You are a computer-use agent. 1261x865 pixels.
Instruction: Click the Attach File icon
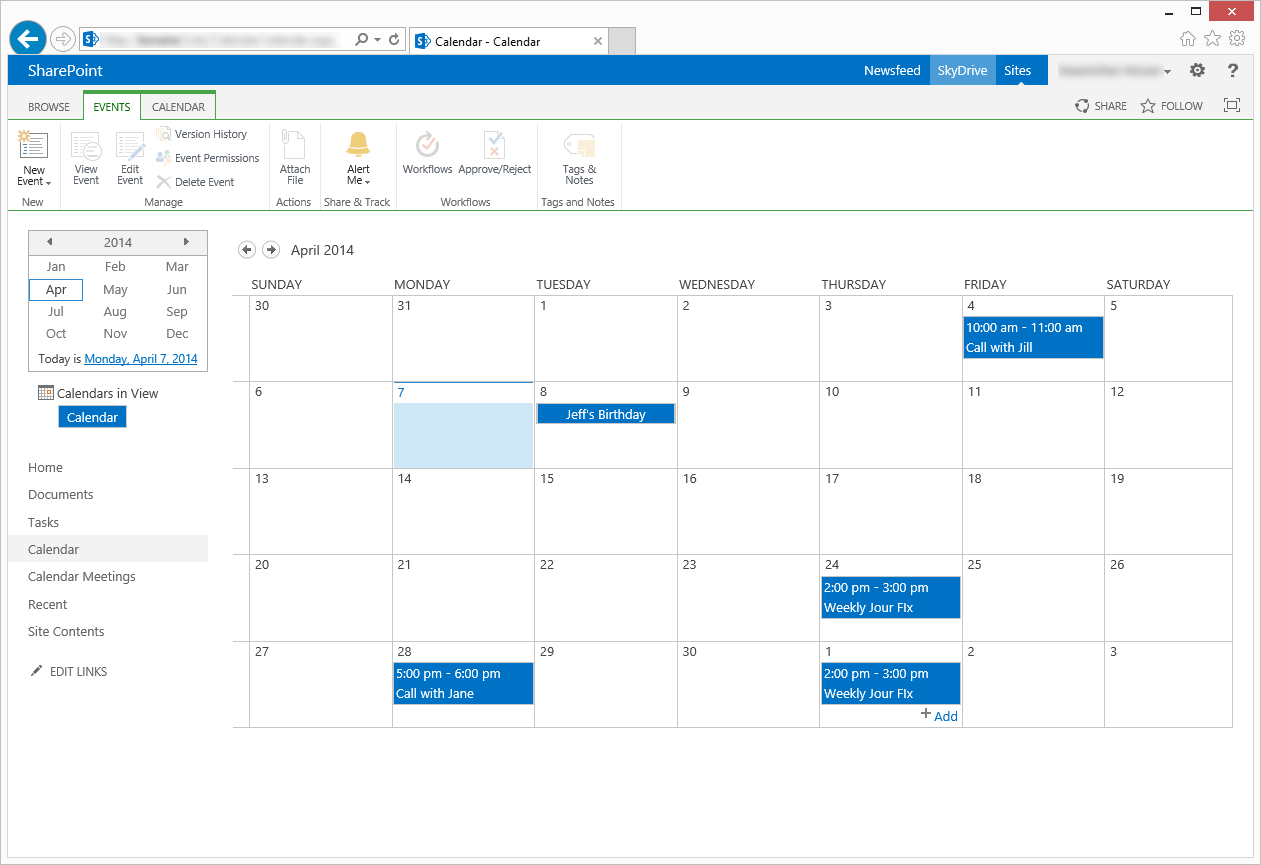(294, 146)
